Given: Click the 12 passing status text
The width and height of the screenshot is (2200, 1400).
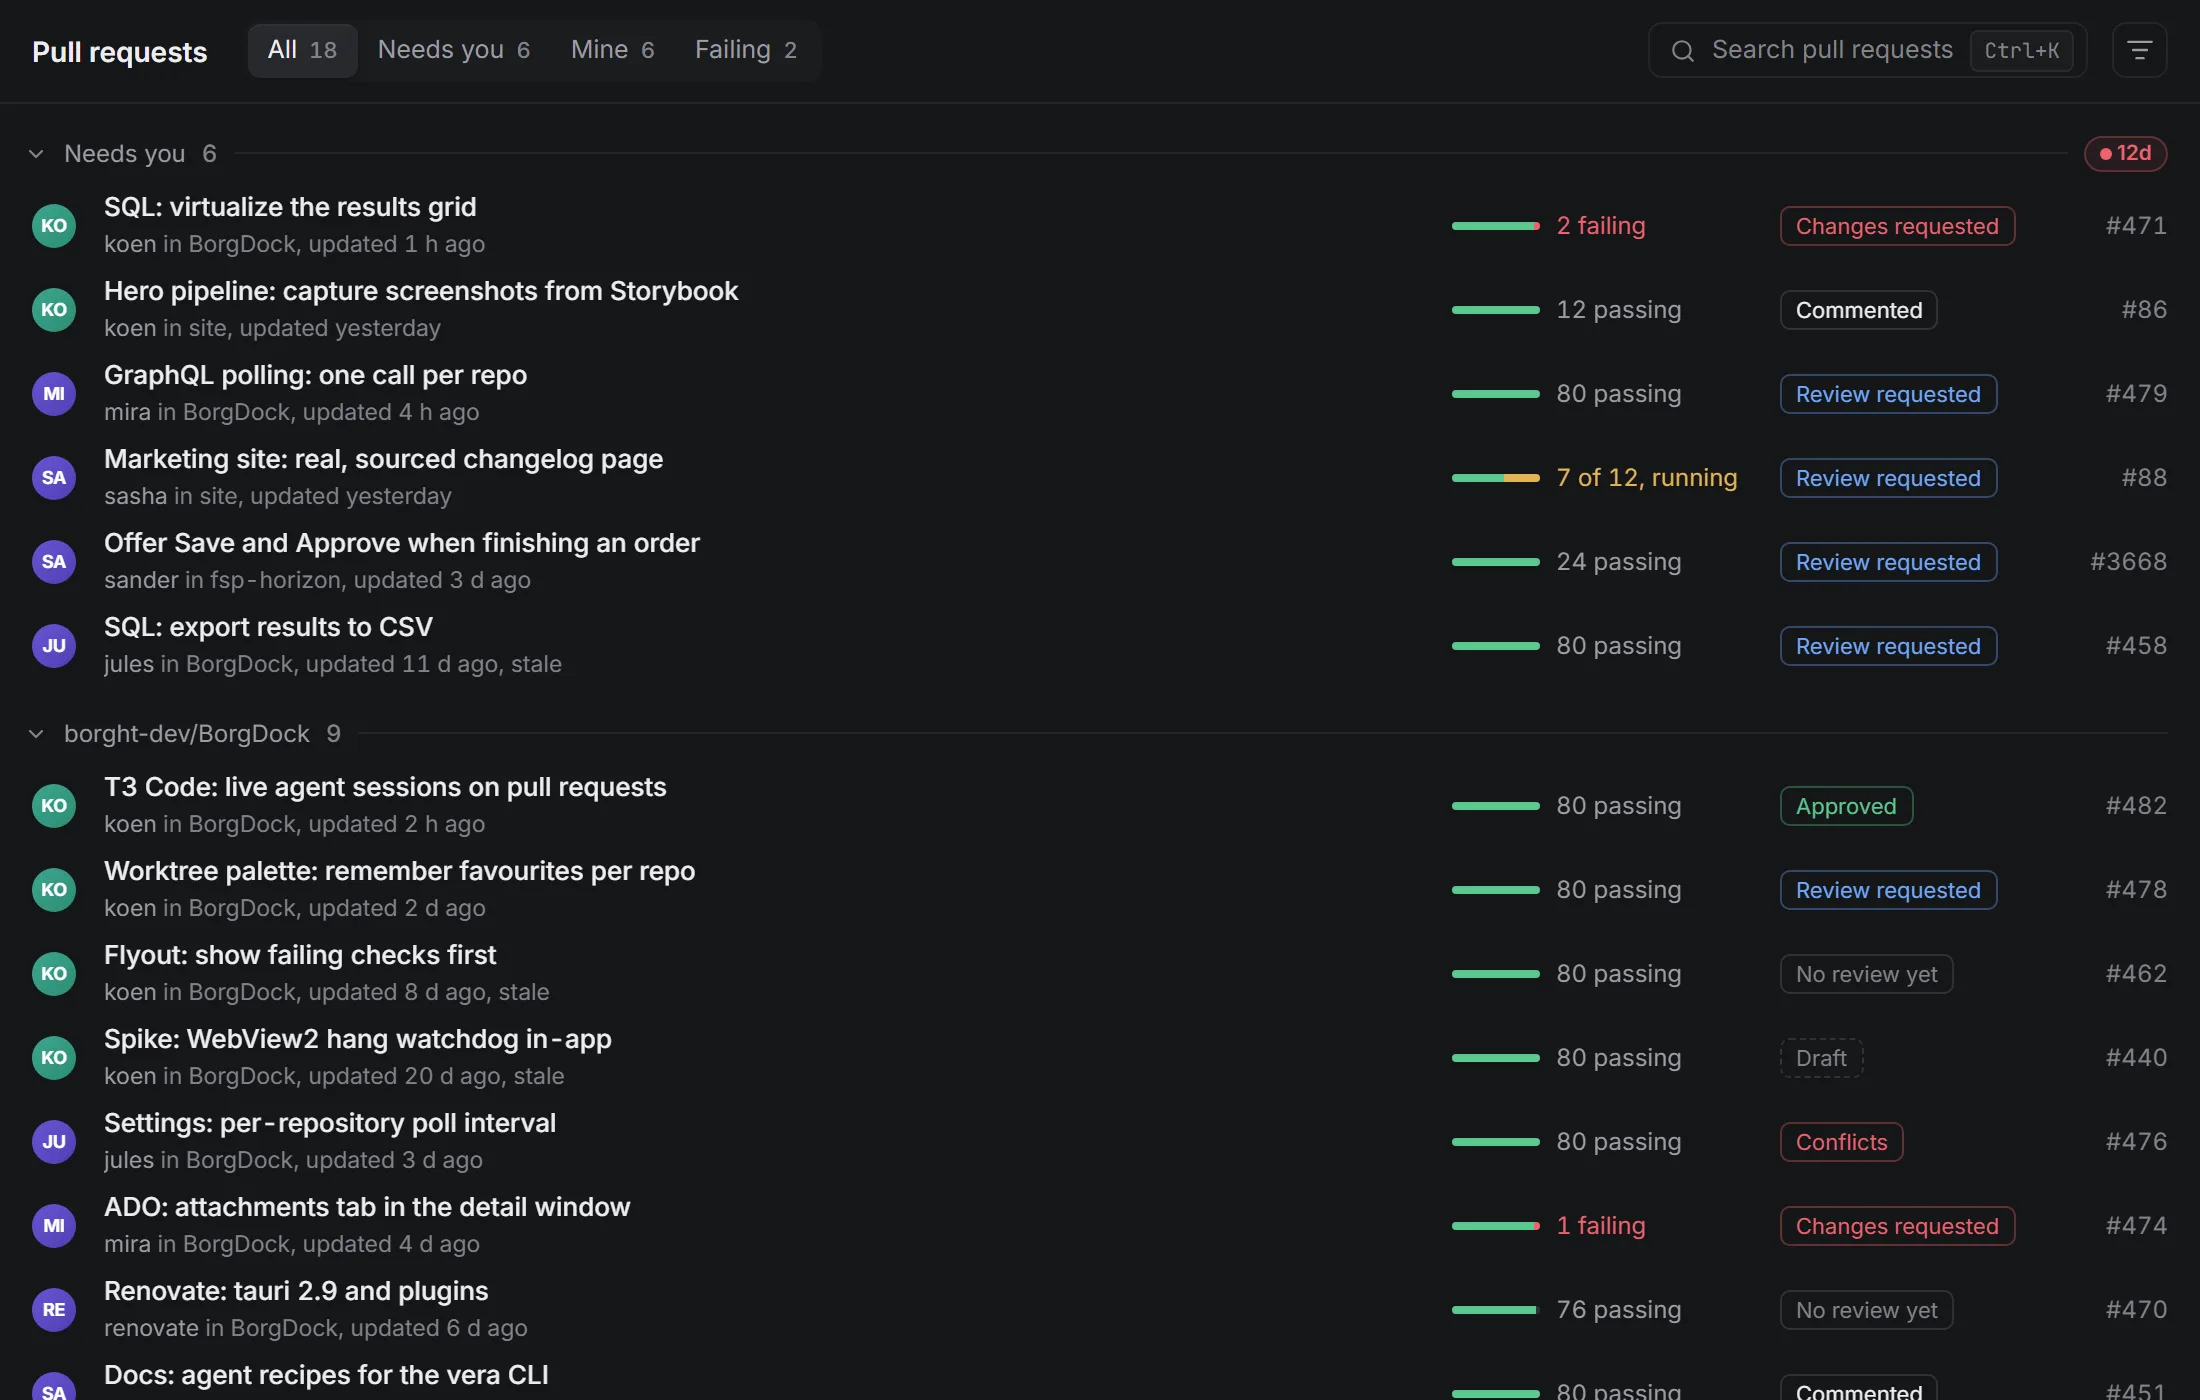Looking at the screenshot, I should (x=1619, y=310).
